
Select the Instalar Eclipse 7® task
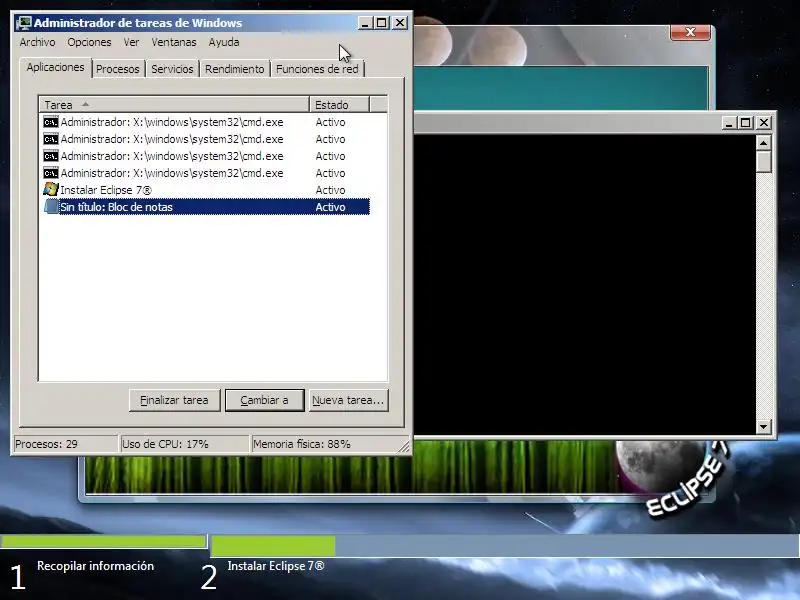click(206, 190)
